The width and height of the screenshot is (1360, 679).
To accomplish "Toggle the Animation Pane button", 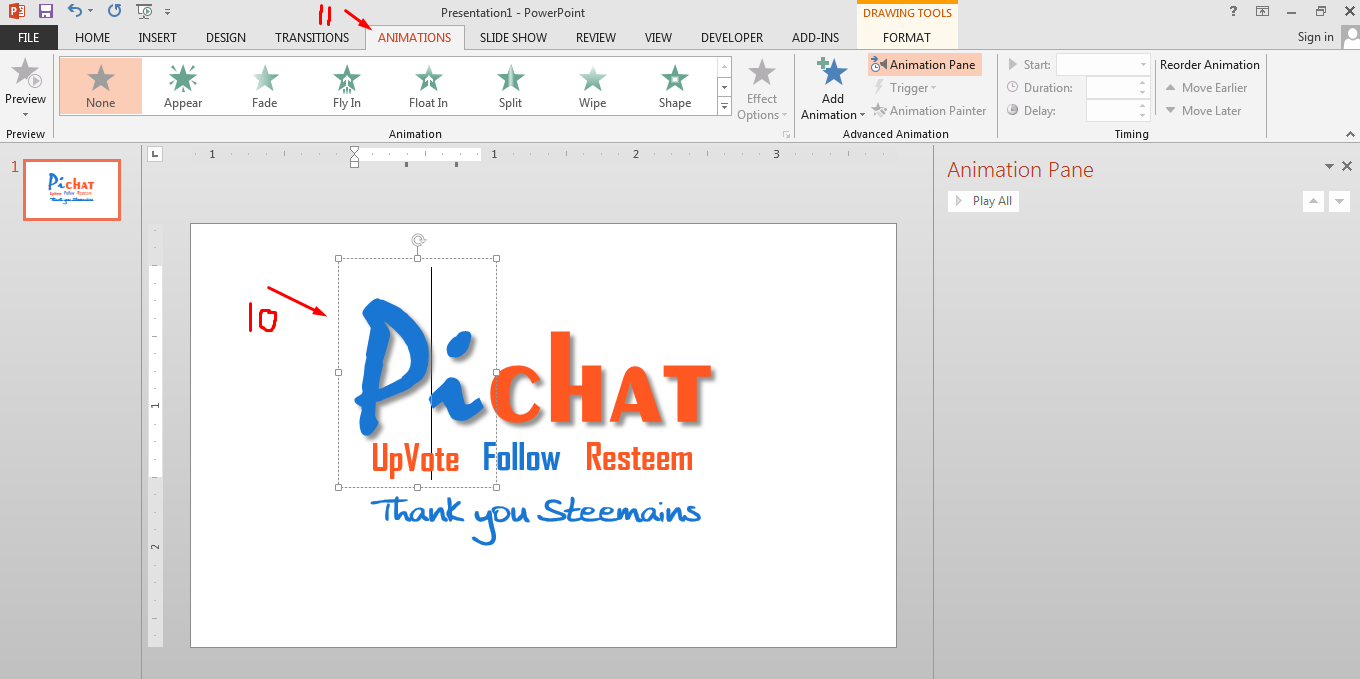I will point(925,65).
